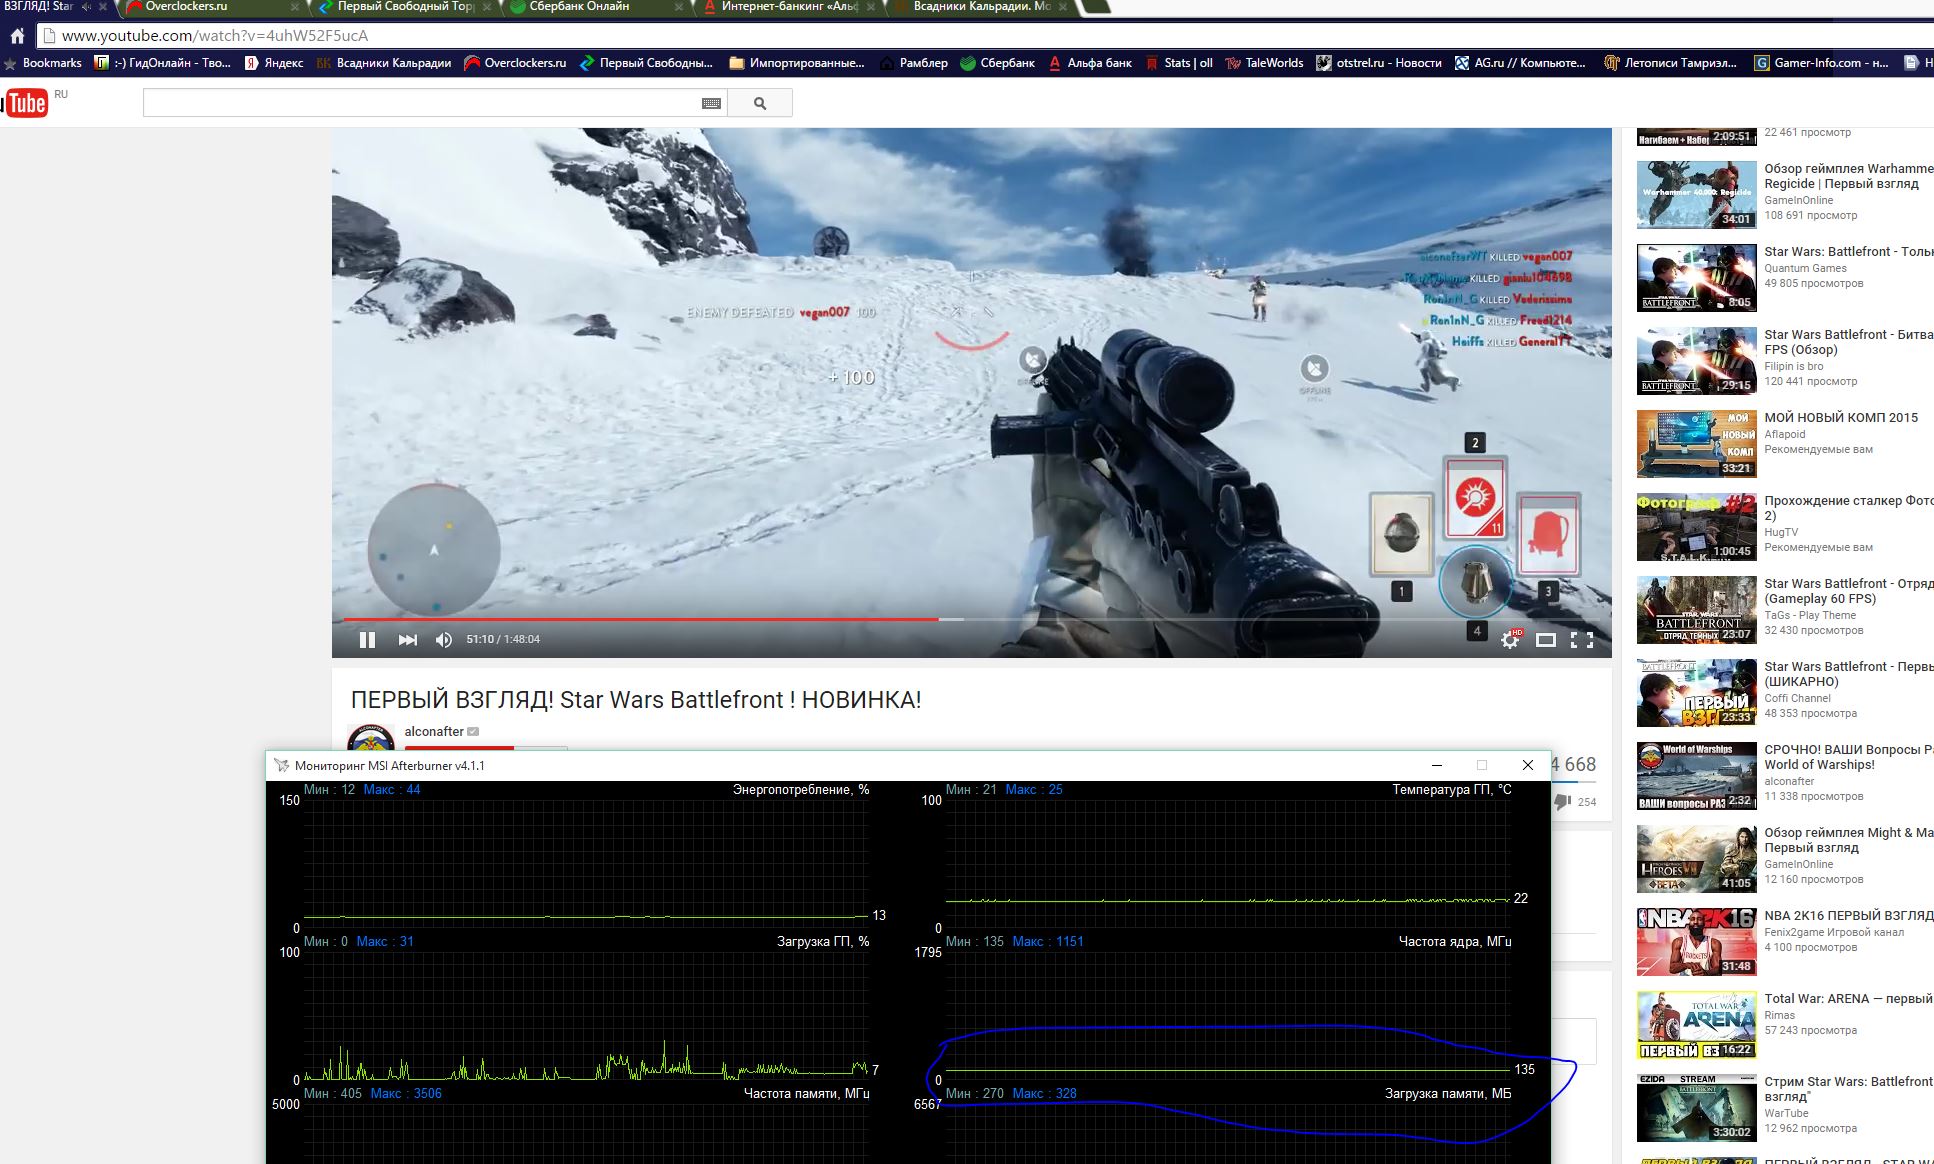Skip to next video in player
Screen dimensions: 1934x1164
pyautogui.click(x=407, y=640)
